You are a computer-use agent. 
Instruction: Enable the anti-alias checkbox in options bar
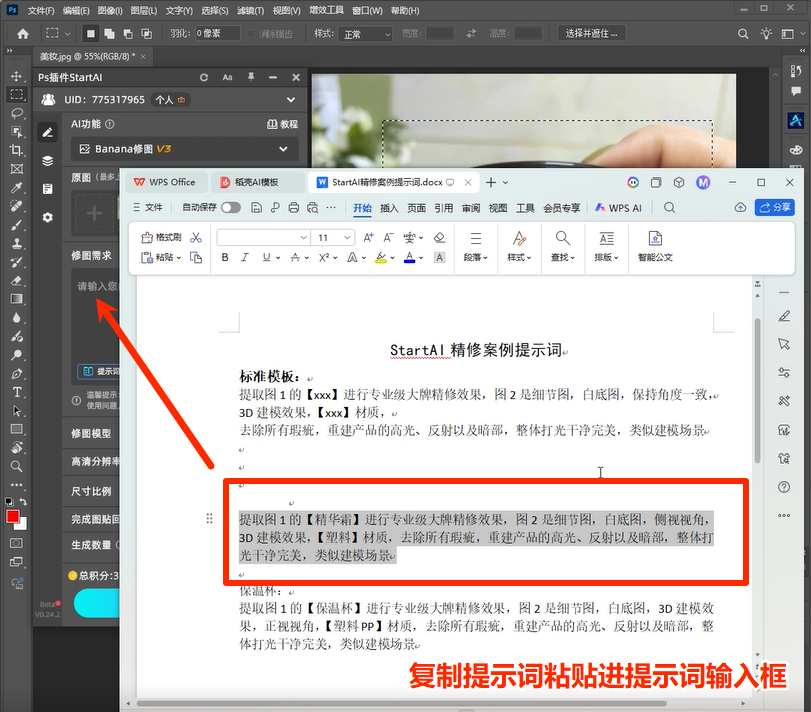[251, 34]
